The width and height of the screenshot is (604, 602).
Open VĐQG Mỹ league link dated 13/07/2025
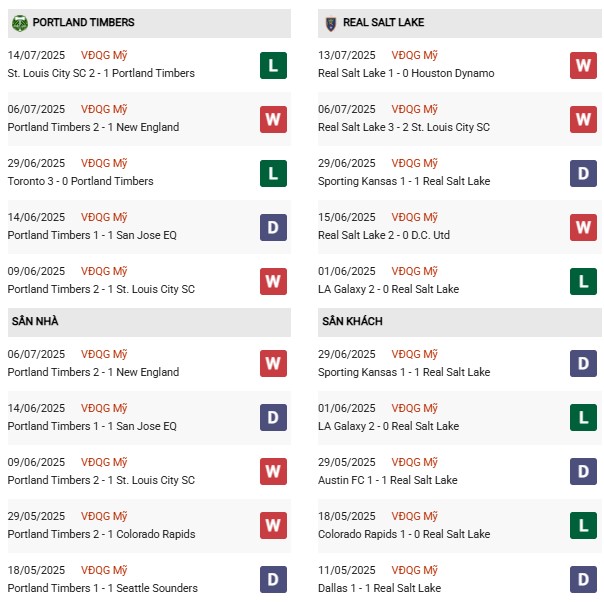[x=414, y=55]
